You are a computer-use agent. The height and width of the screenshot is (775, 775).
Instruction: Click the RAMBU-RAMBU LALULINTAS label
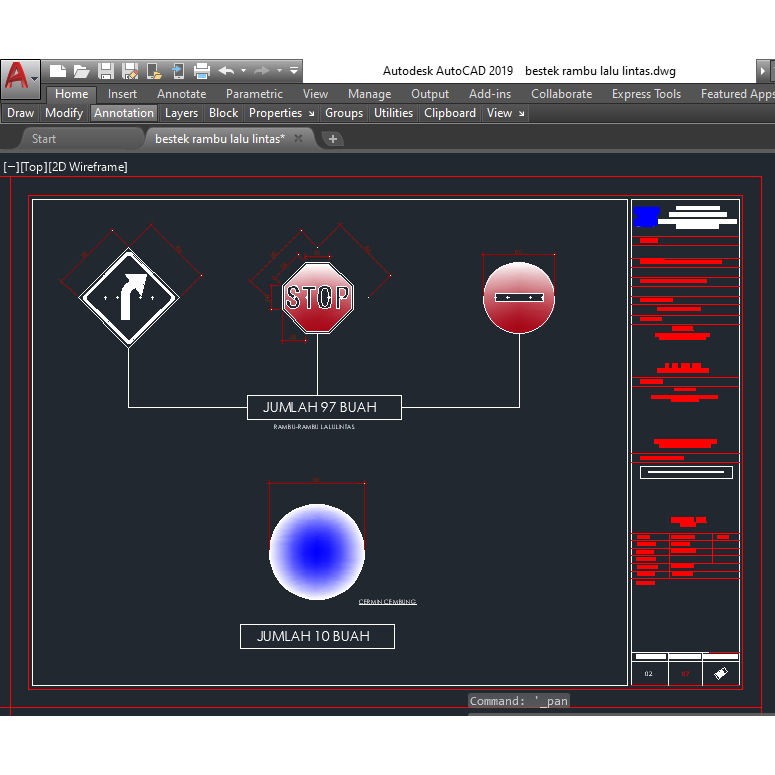(314, 427)
